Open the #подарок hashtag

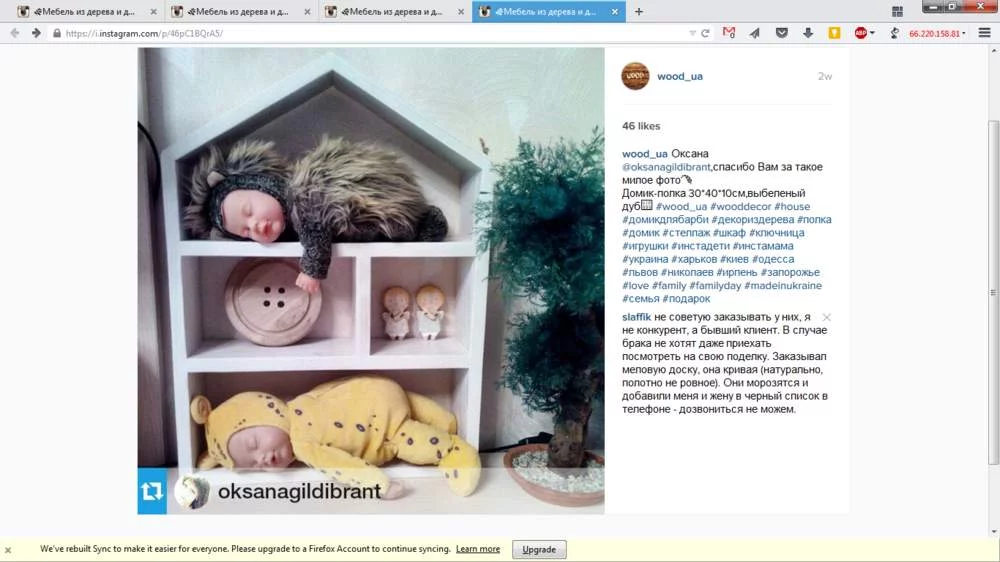pos(686,299)
